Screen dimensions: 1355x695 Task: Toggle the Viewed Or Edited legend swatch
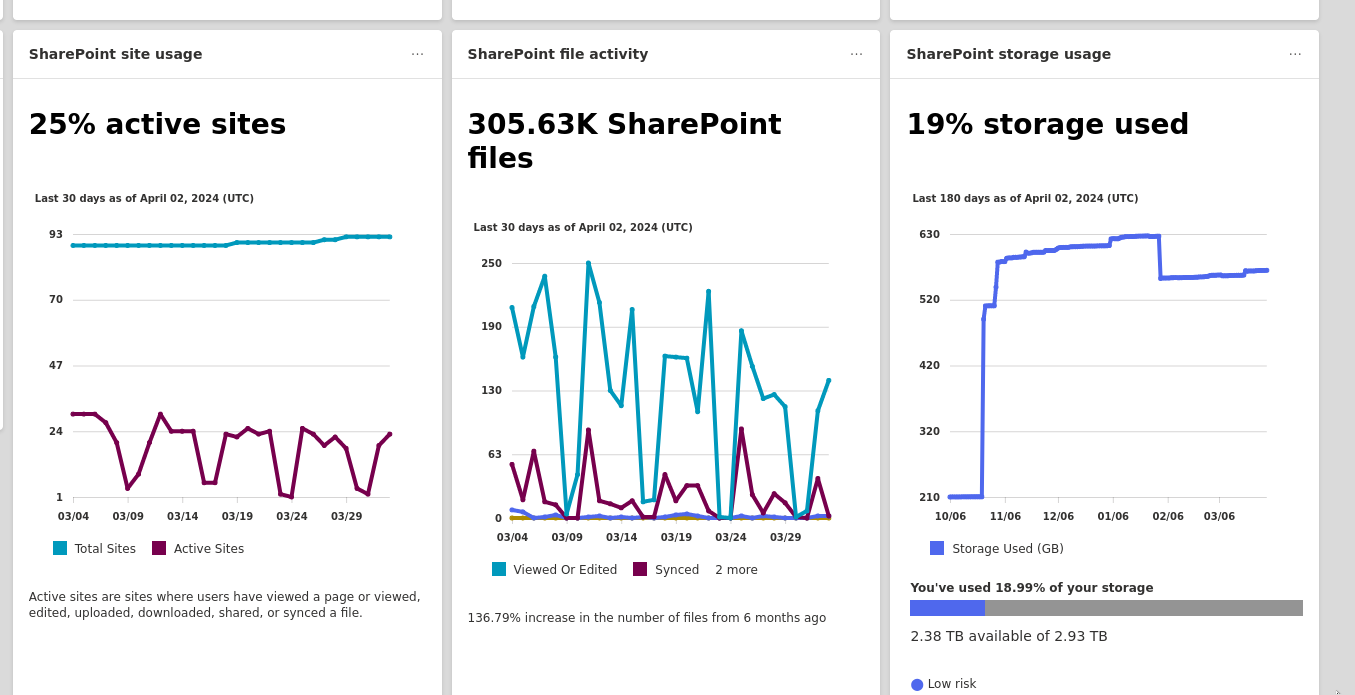[499, 569]
